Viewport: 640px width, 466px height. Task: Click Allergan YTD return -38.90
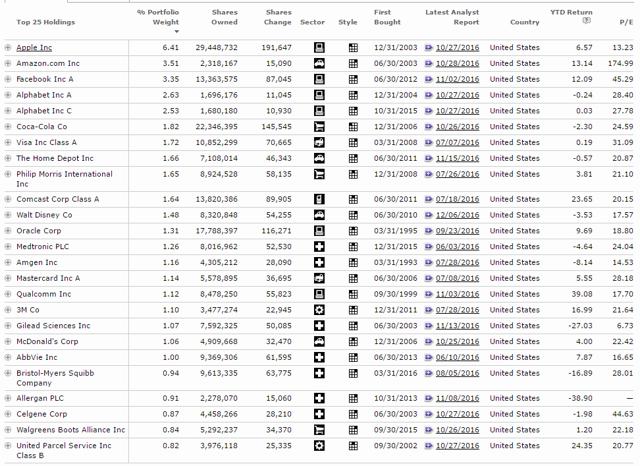coord(580,399)
